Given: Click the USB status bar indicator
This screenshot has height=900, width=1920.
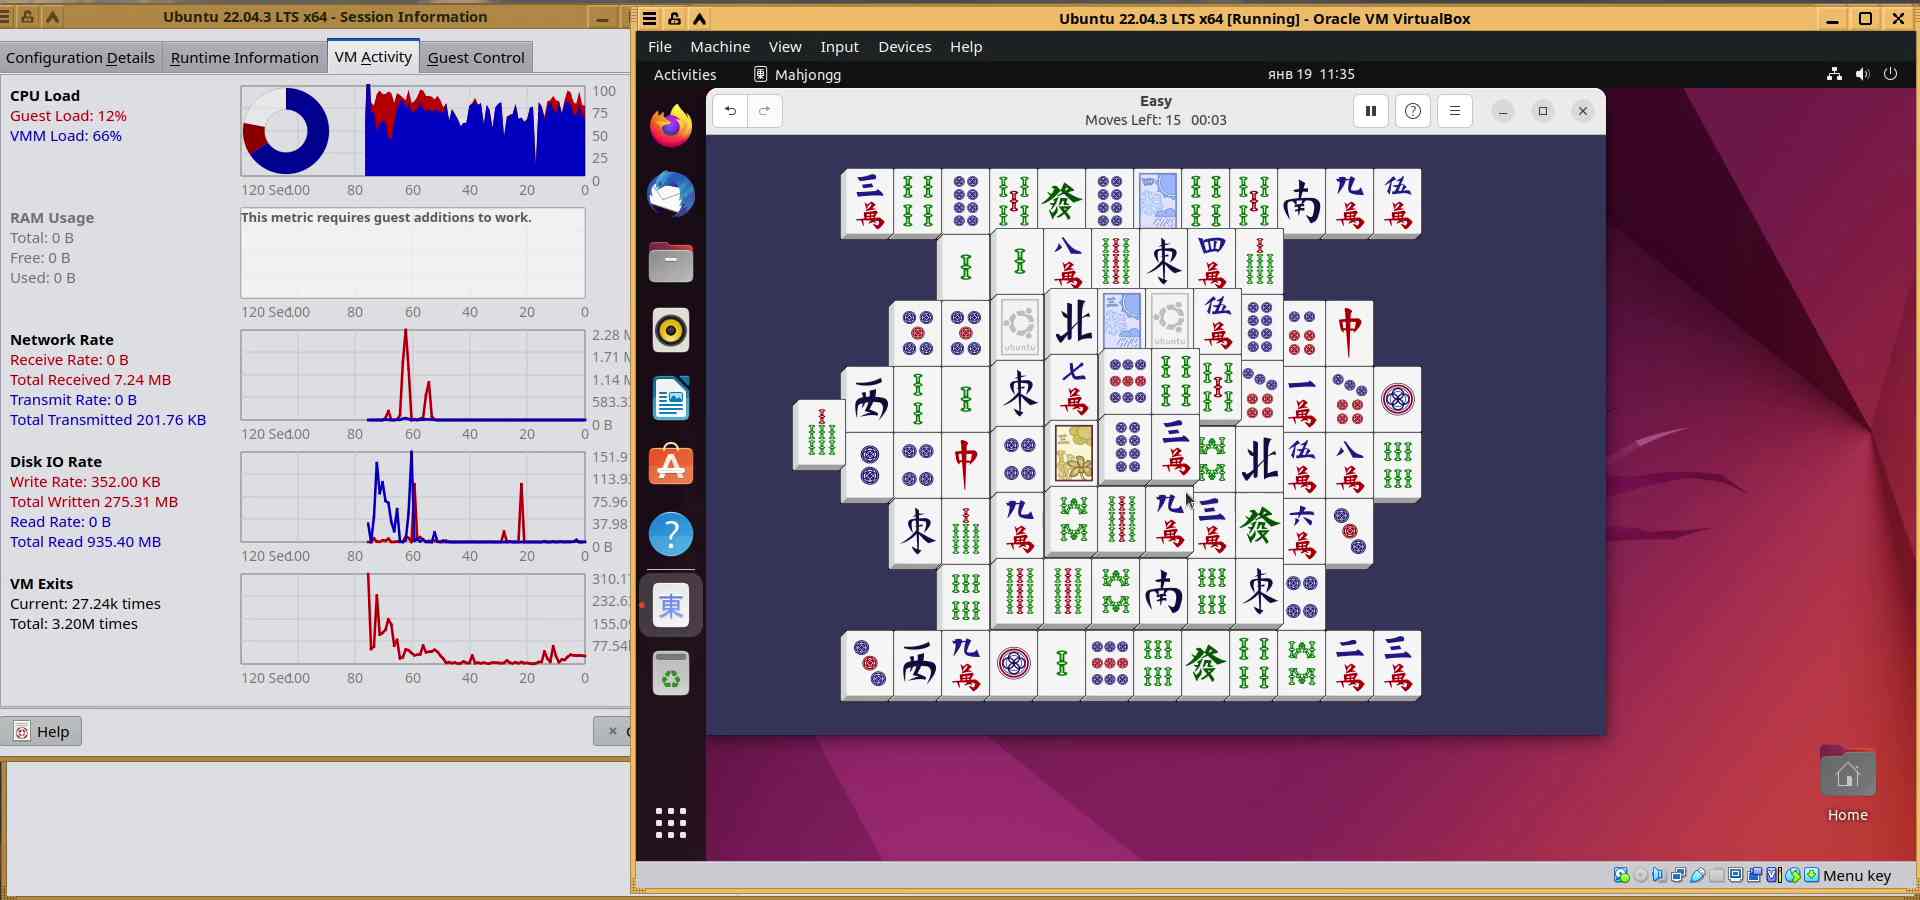Looking at the screenshot, I should 1698,876.
